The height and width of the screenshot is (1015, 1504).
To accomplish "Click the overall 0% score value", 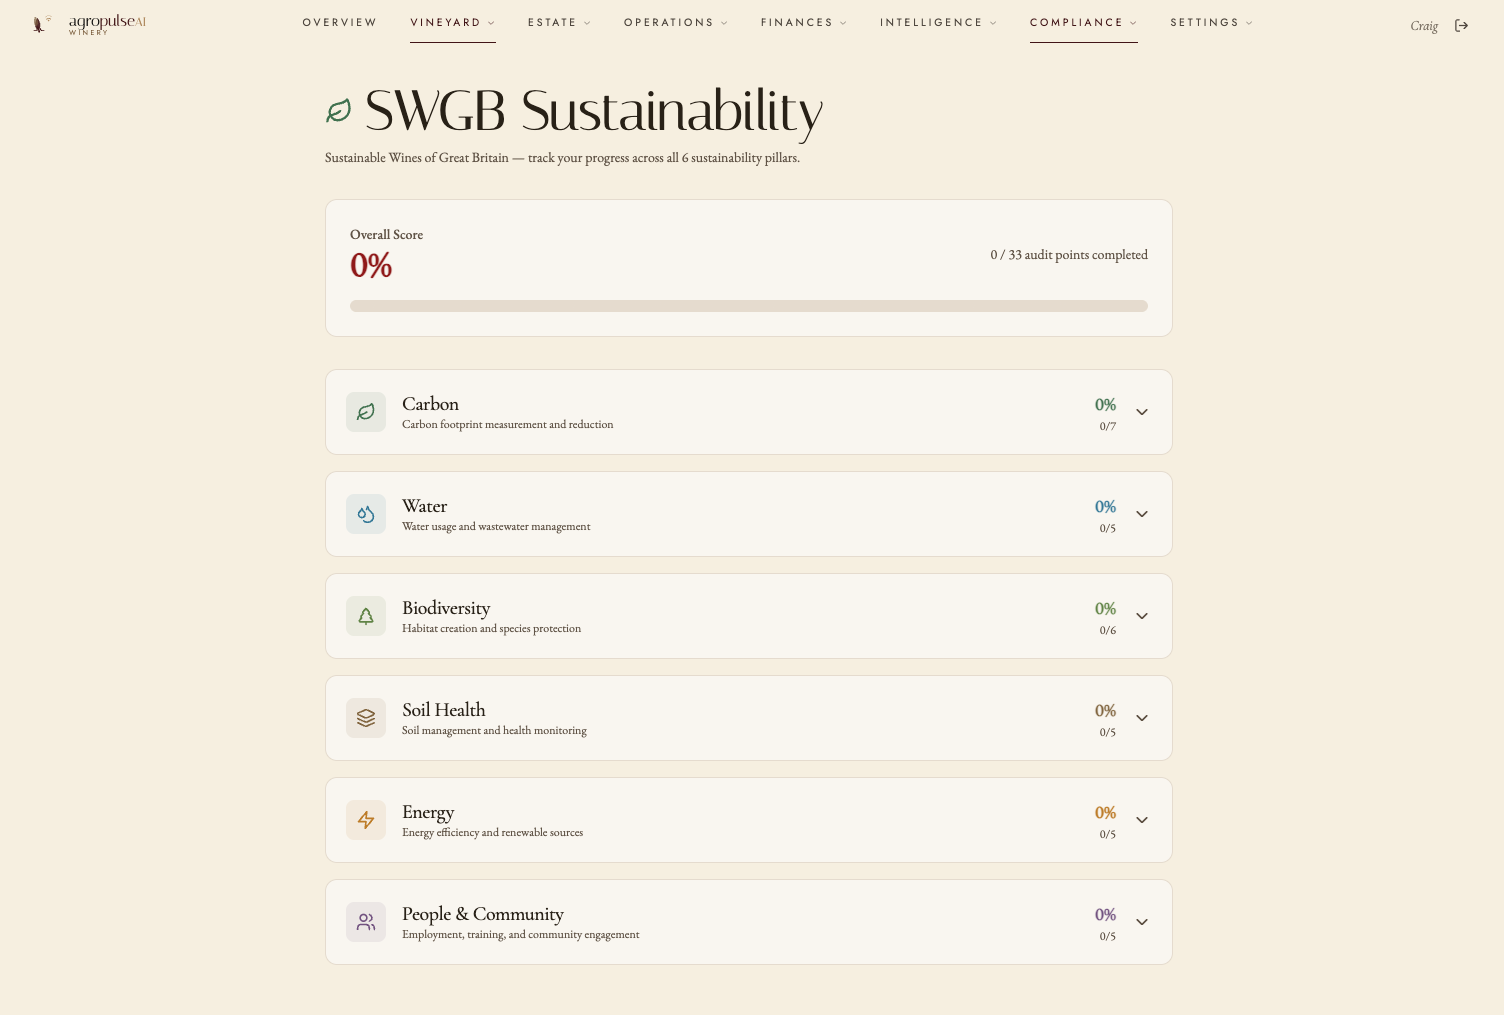I will [x=371, y=265].
